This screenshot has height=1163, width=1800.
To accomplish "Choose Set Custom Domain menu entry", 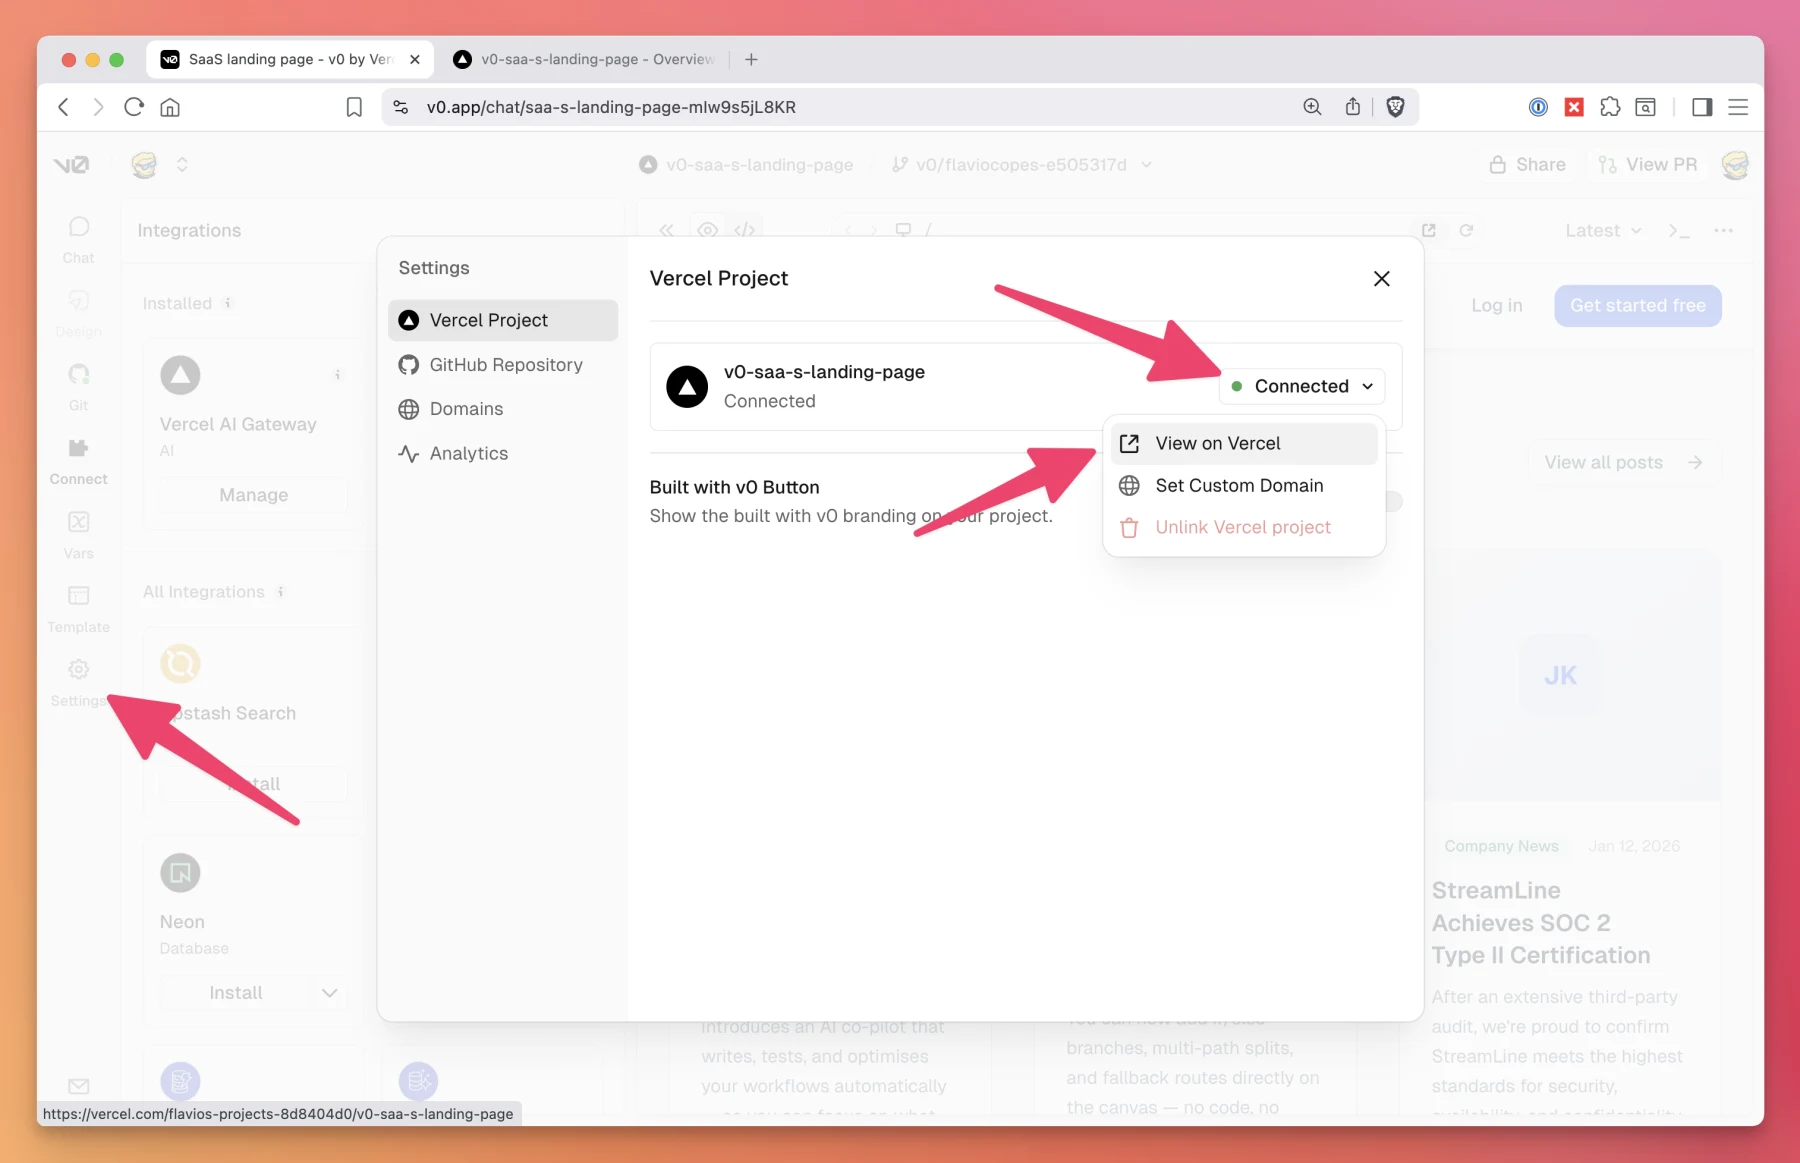I will (x=1244, y=485).
